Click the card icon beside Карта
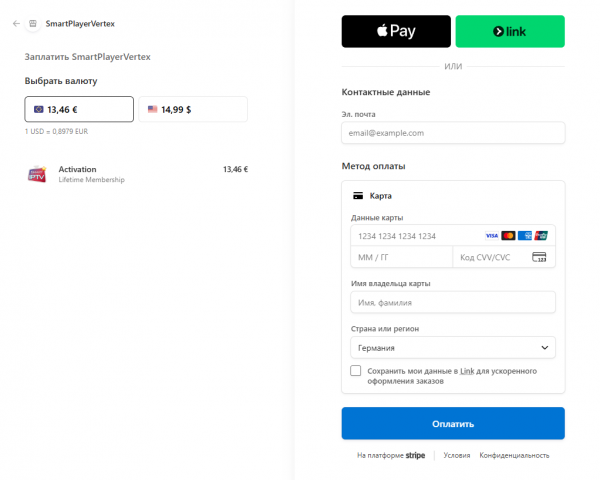Image resolution: width=600 pixels, height=480 pixels. point(358,196)
